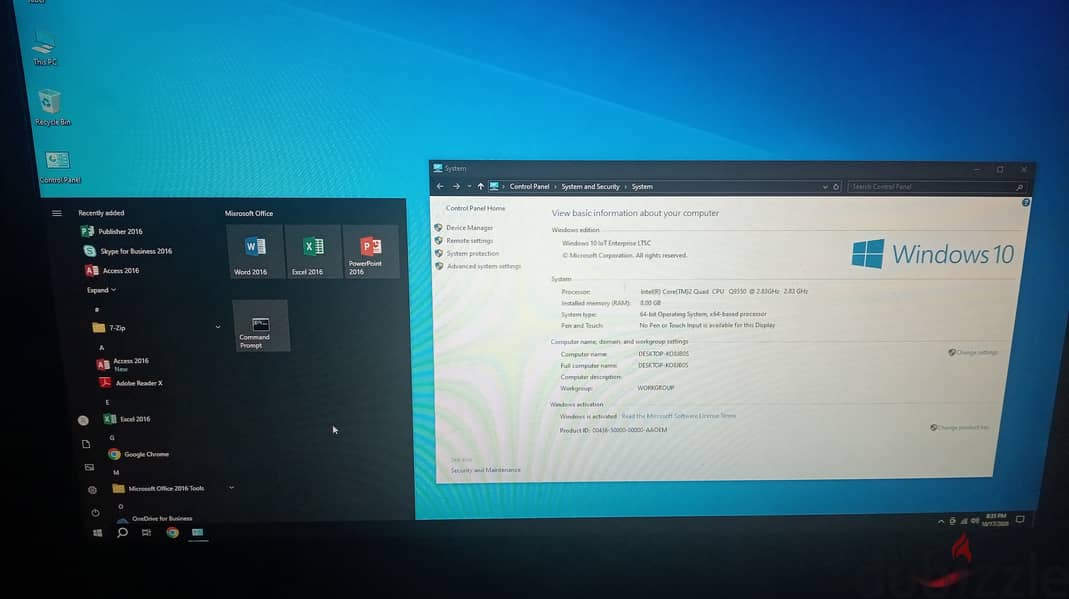Select System and Security in the breadcrumb
Screen dimensions: 1069x599
(590, 187)
